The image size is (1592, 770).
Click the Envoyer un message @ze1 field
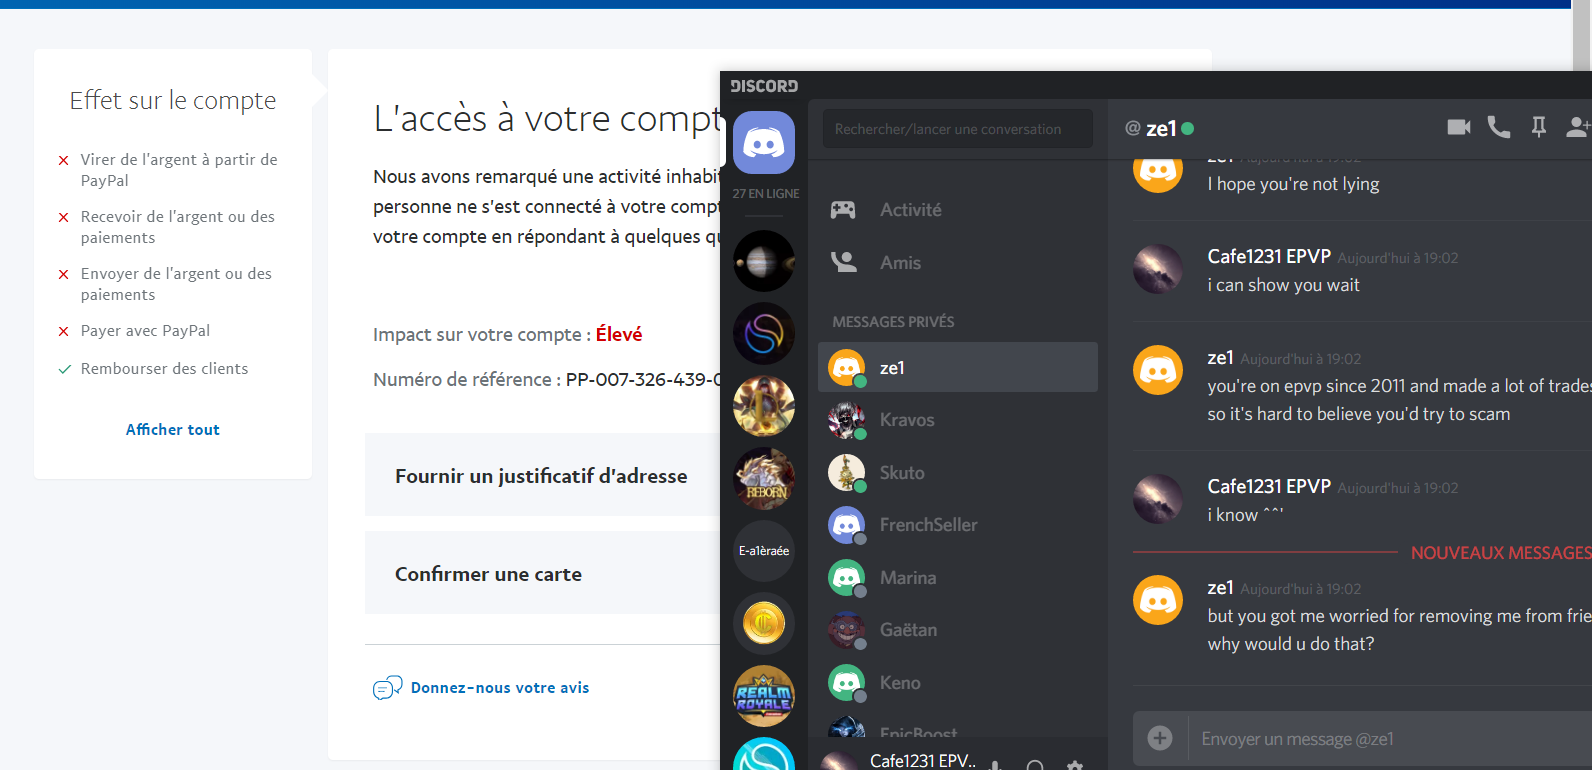(1390, 738)
